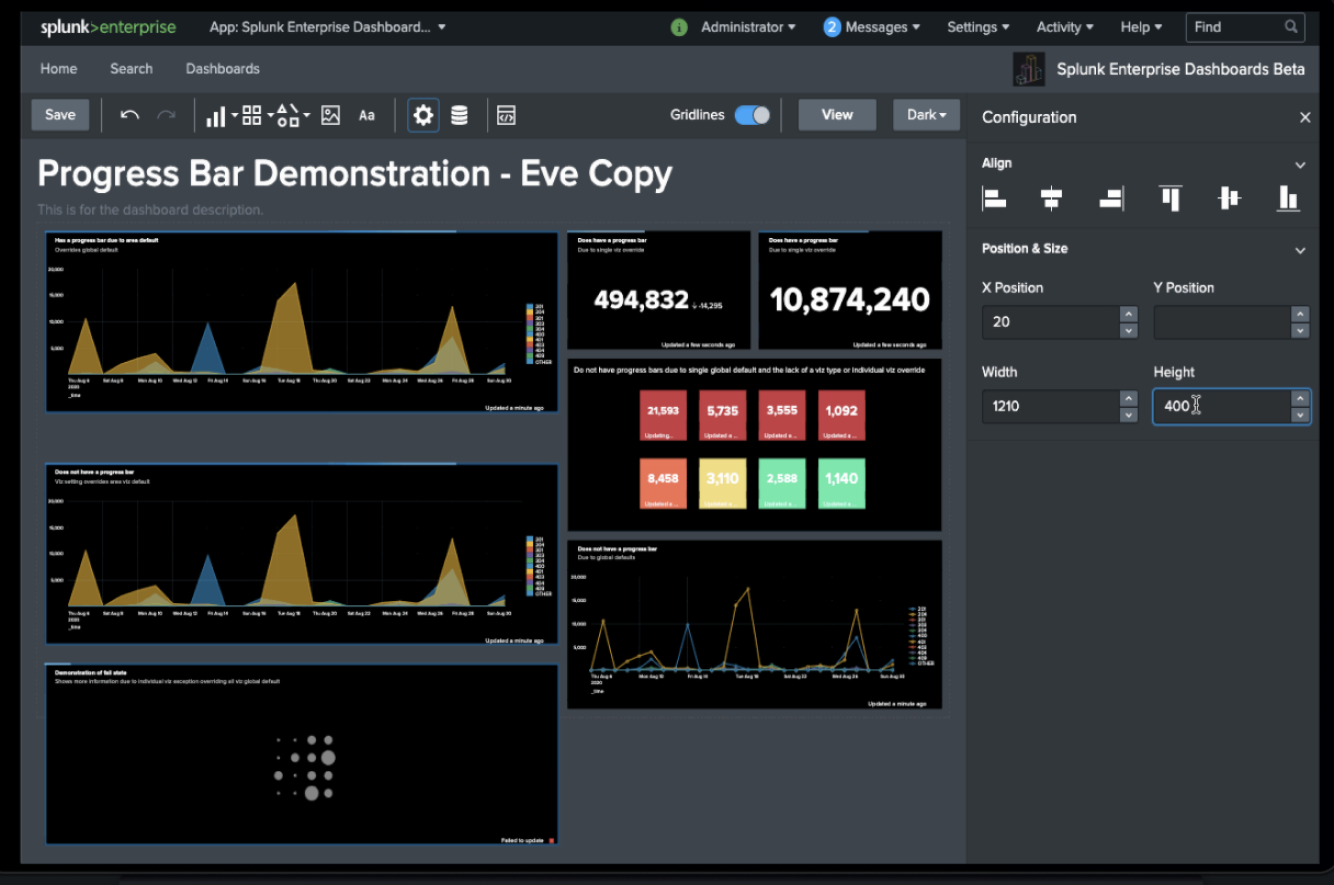Click the add image icon
This screenshot has width=1334, height=885.
pyautogui.click(x=331, y=116)
